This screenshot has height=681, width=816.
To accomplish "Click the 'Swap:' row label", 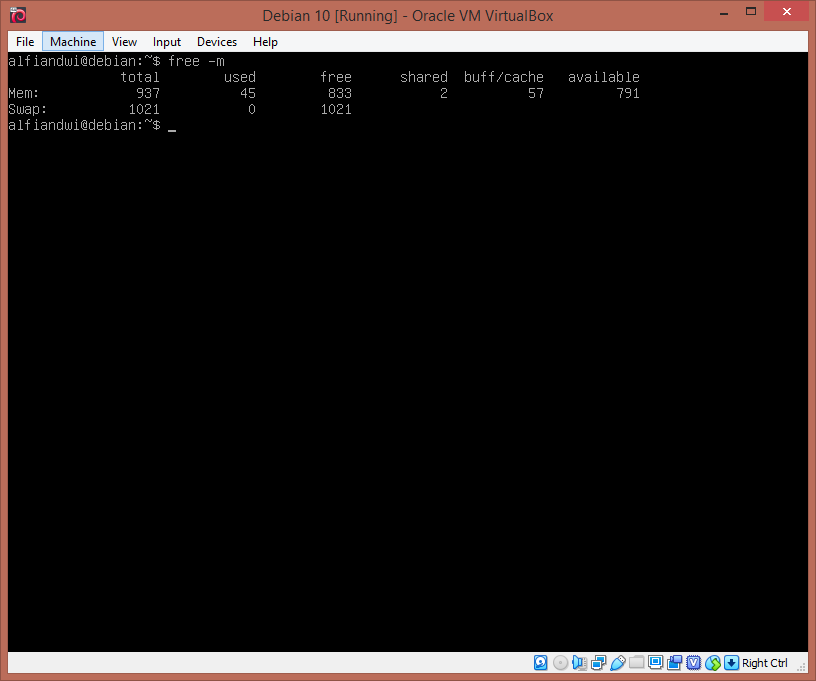I will click(x=28, y=109).
